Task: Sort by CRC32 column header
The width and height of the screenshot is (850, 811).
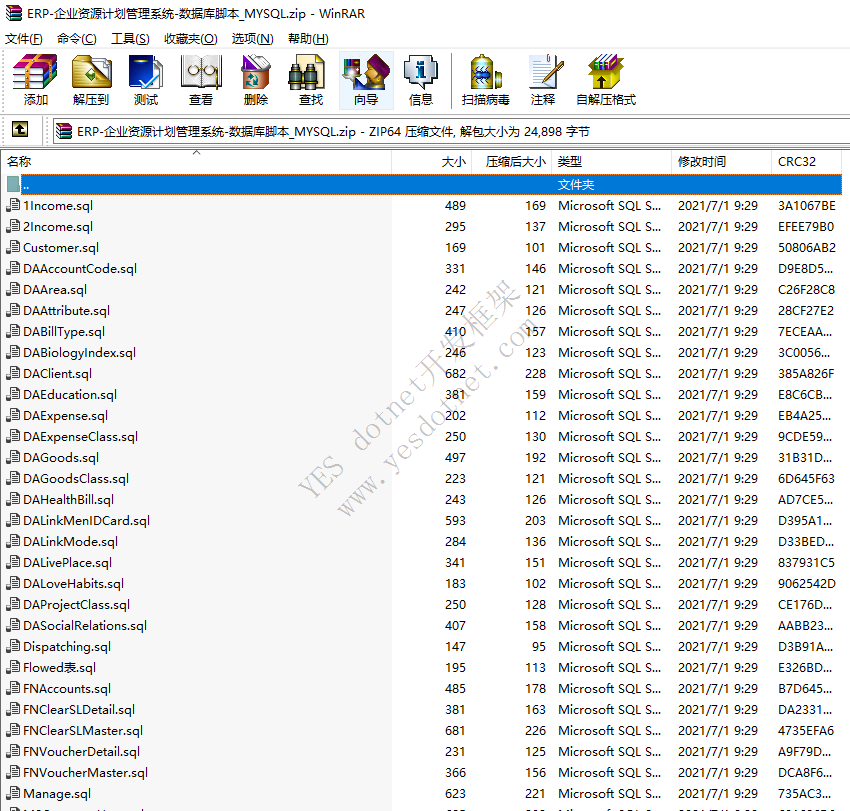Action: [807, 162]
